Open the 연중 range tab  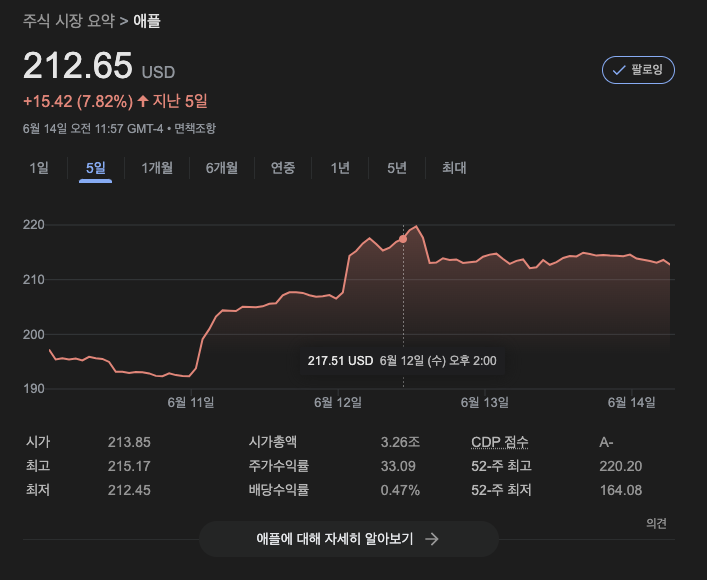[x=283, y=168]
